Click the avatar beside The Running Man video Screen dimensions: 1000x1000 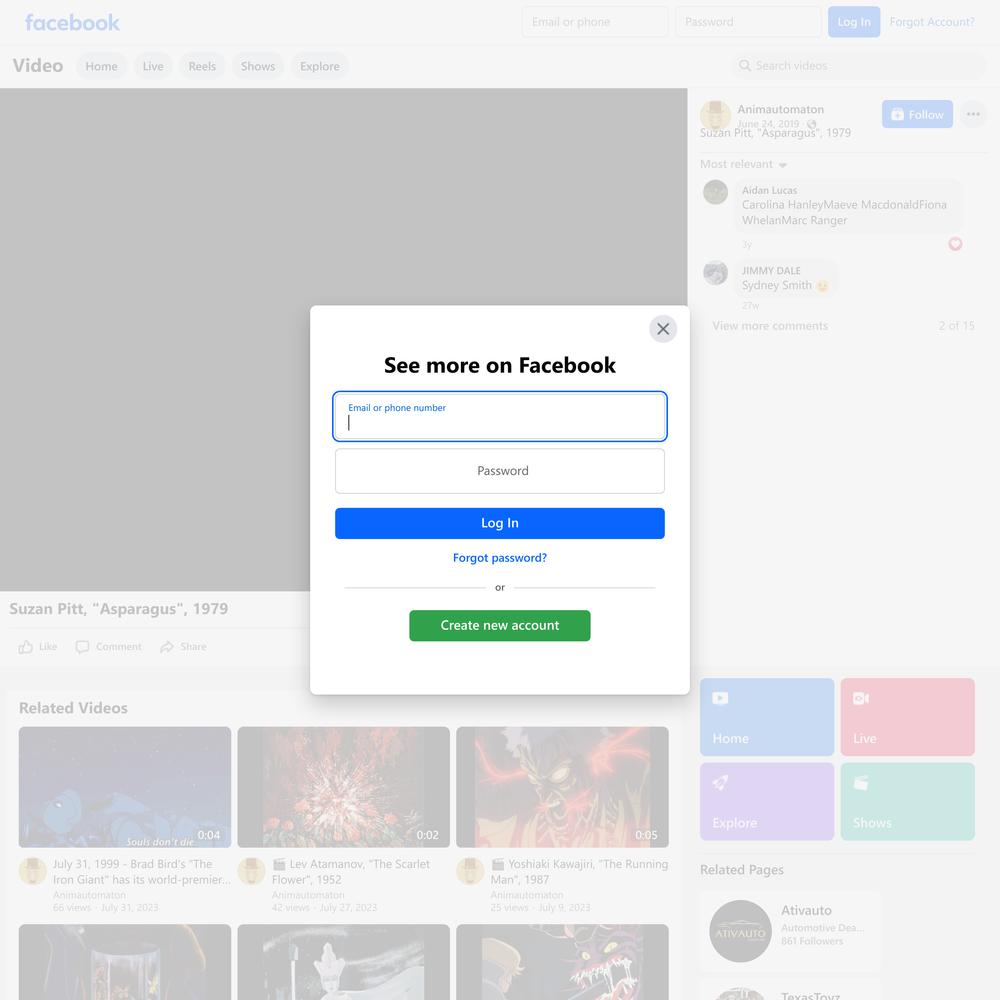pyautogui.click(x=470, y=871)
